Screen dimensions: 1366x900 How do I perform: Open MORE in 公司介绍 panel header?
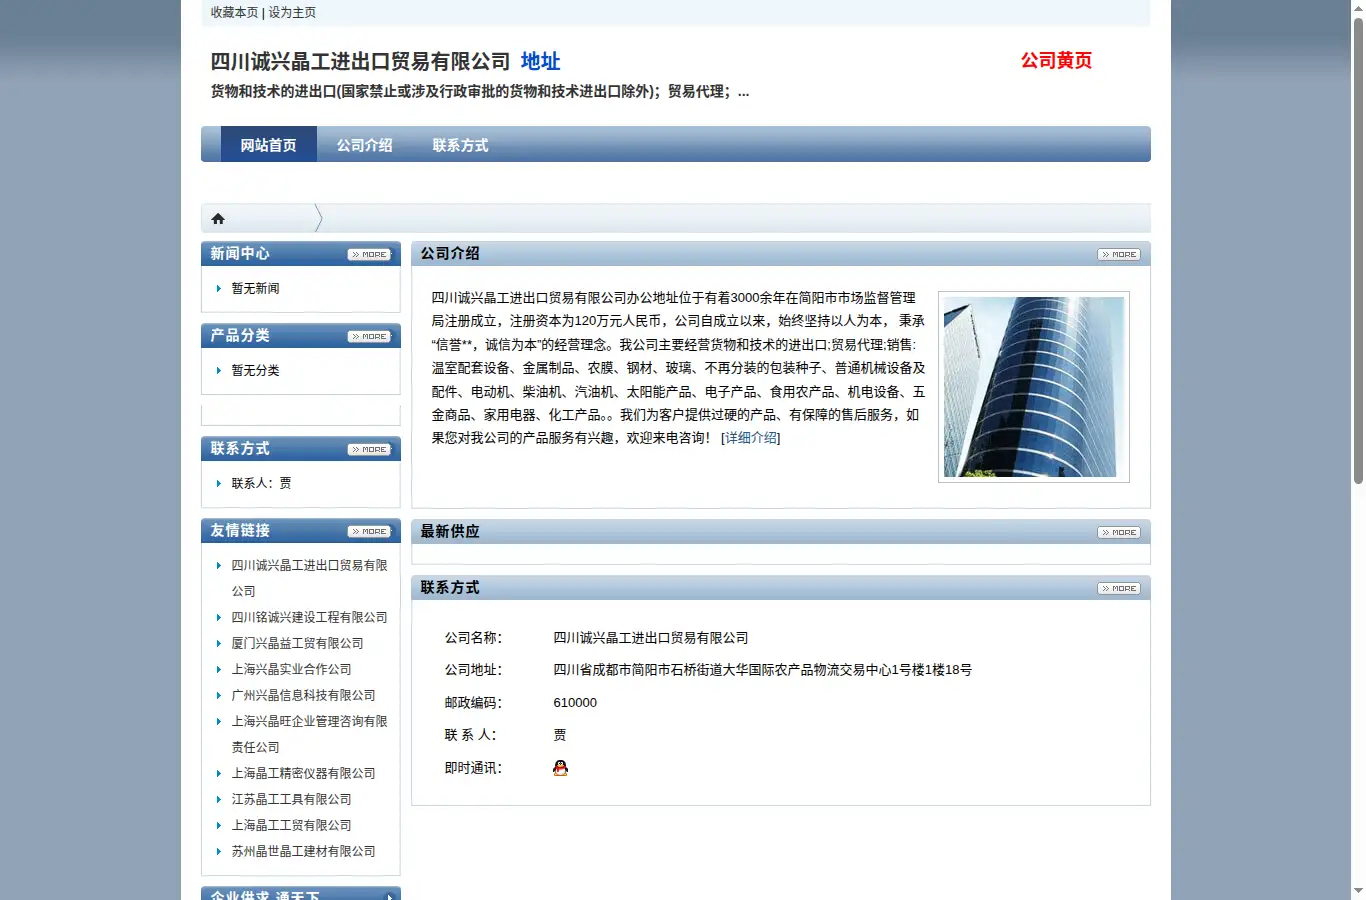[1118, 255]
